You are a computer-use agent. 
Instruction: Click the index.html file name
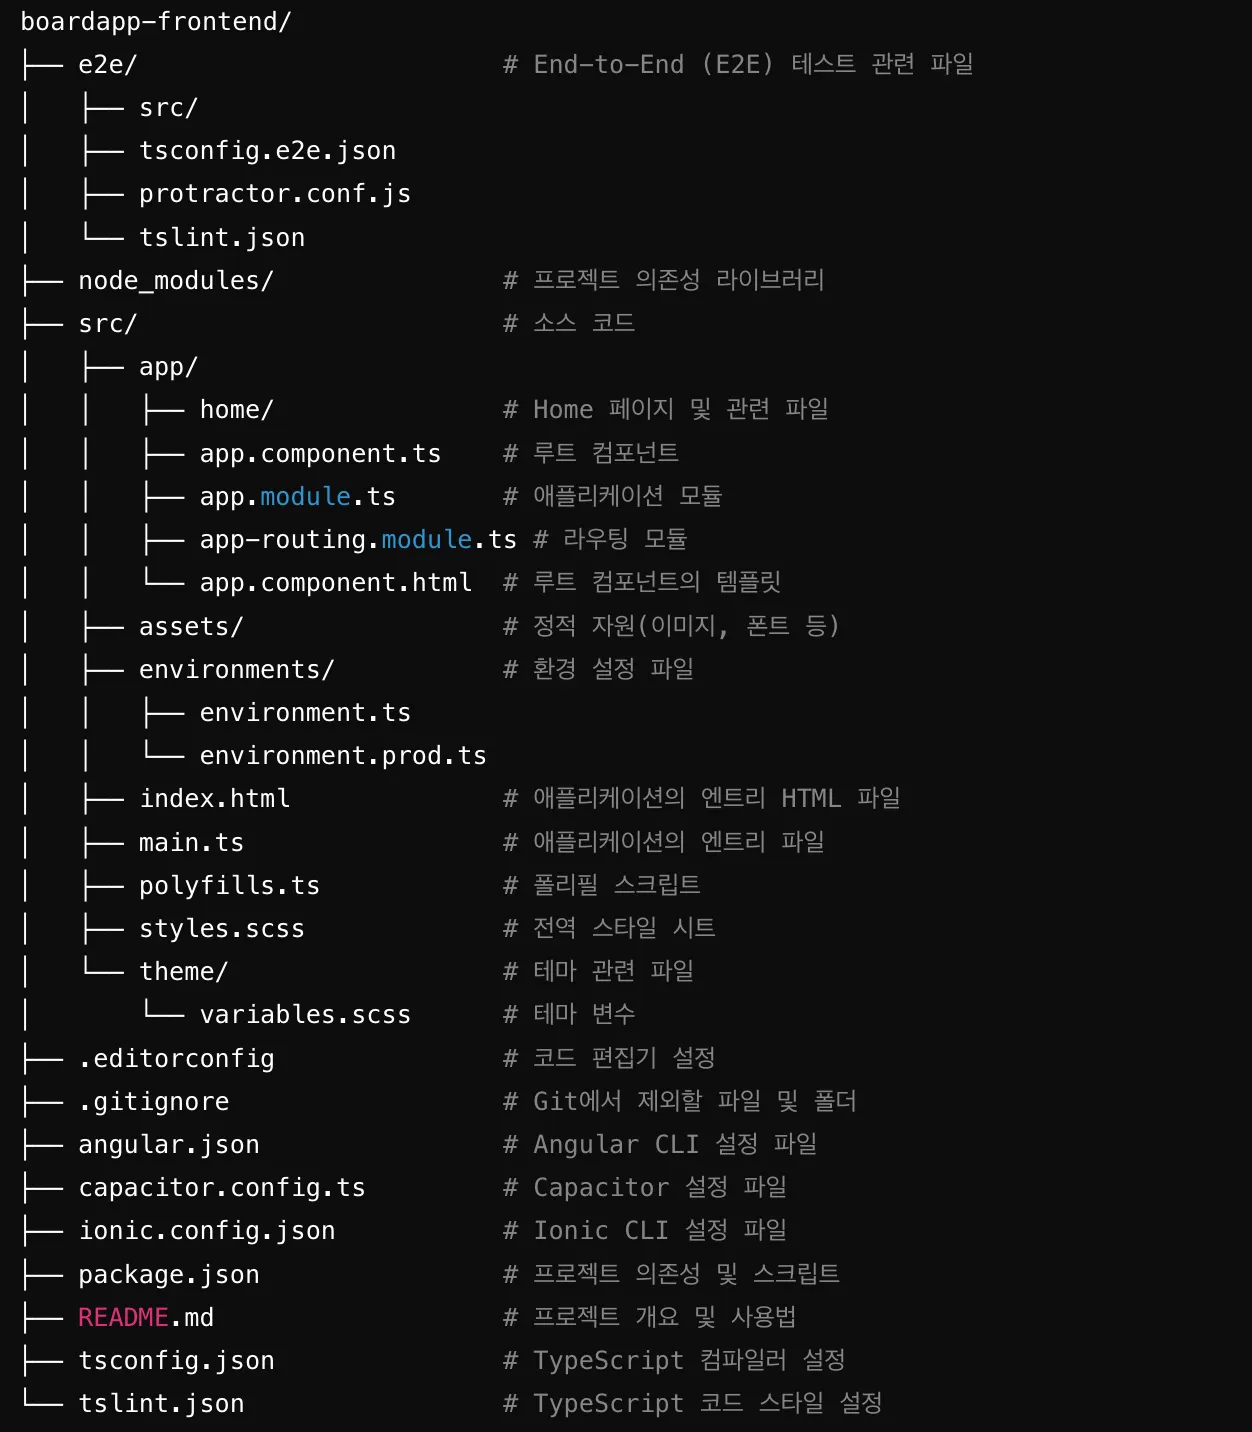214,799
